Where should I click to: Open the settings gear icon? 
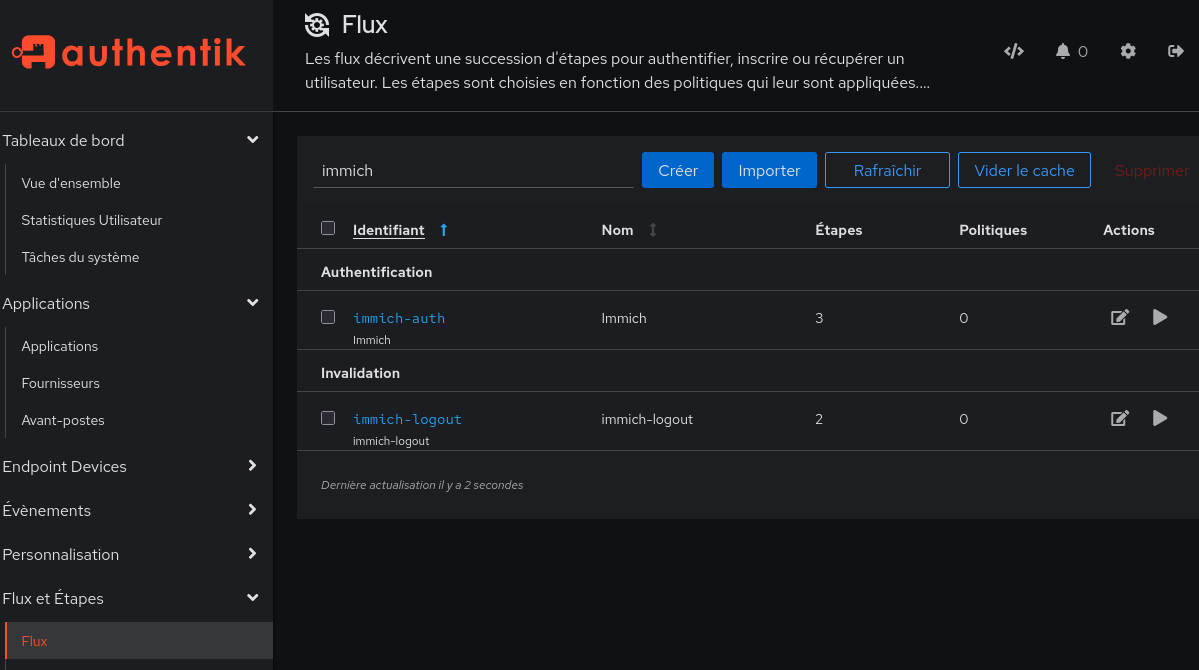1127,51
